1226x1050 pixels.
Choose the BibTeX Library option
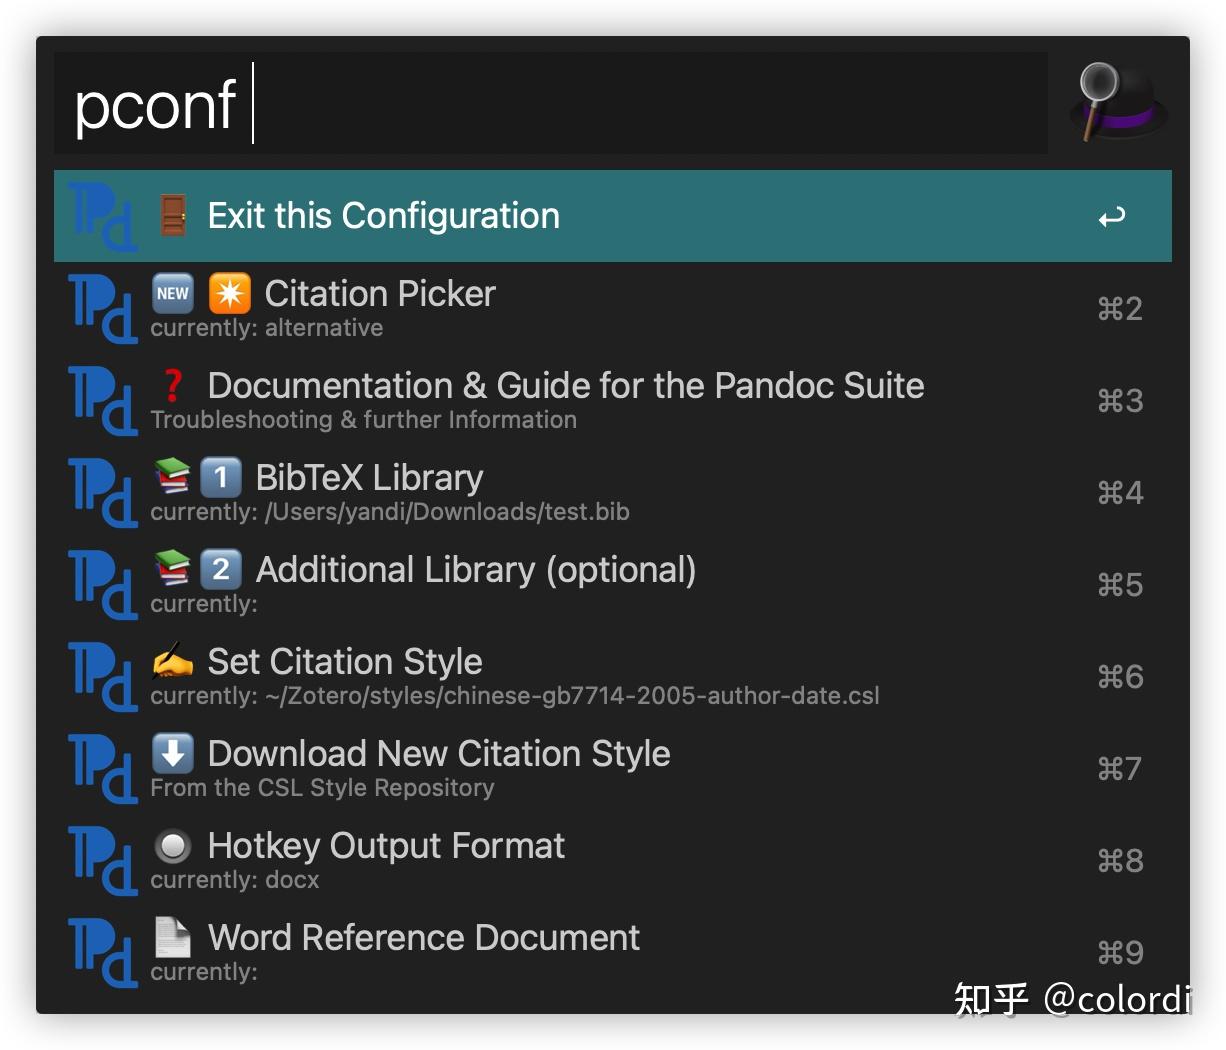click(369, 478)
